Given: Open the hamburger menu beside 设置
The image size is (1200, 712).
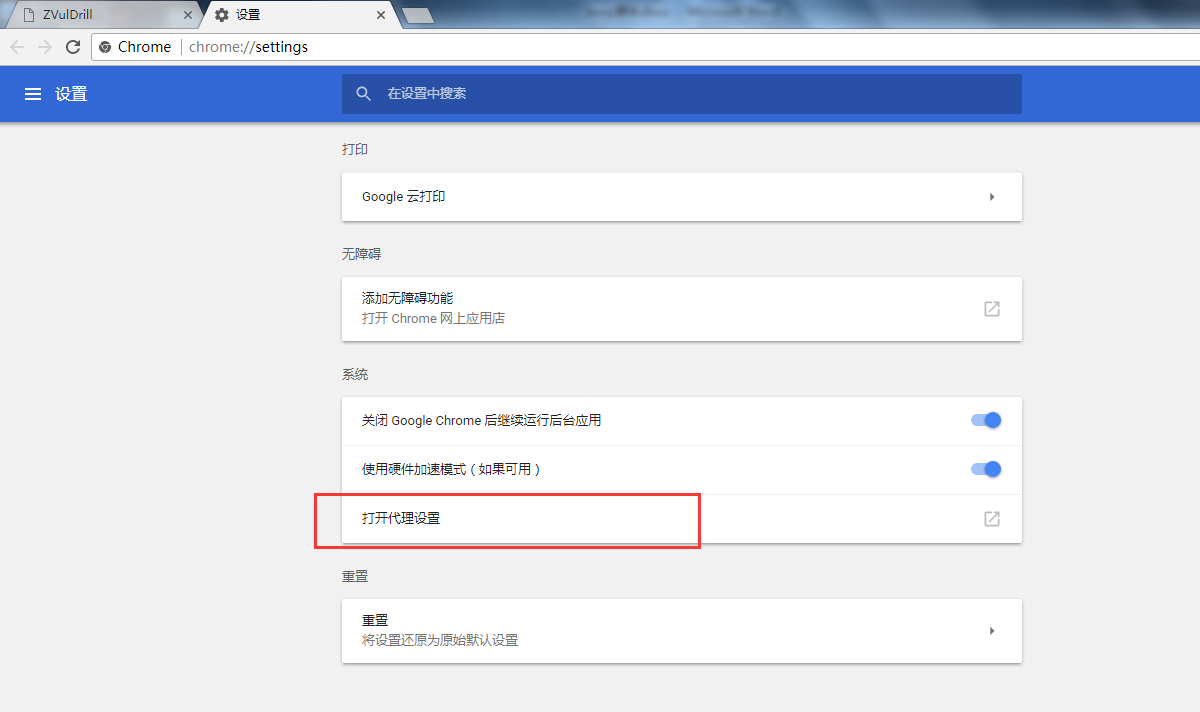Looking at the screenshot, I should coord(33,94).
